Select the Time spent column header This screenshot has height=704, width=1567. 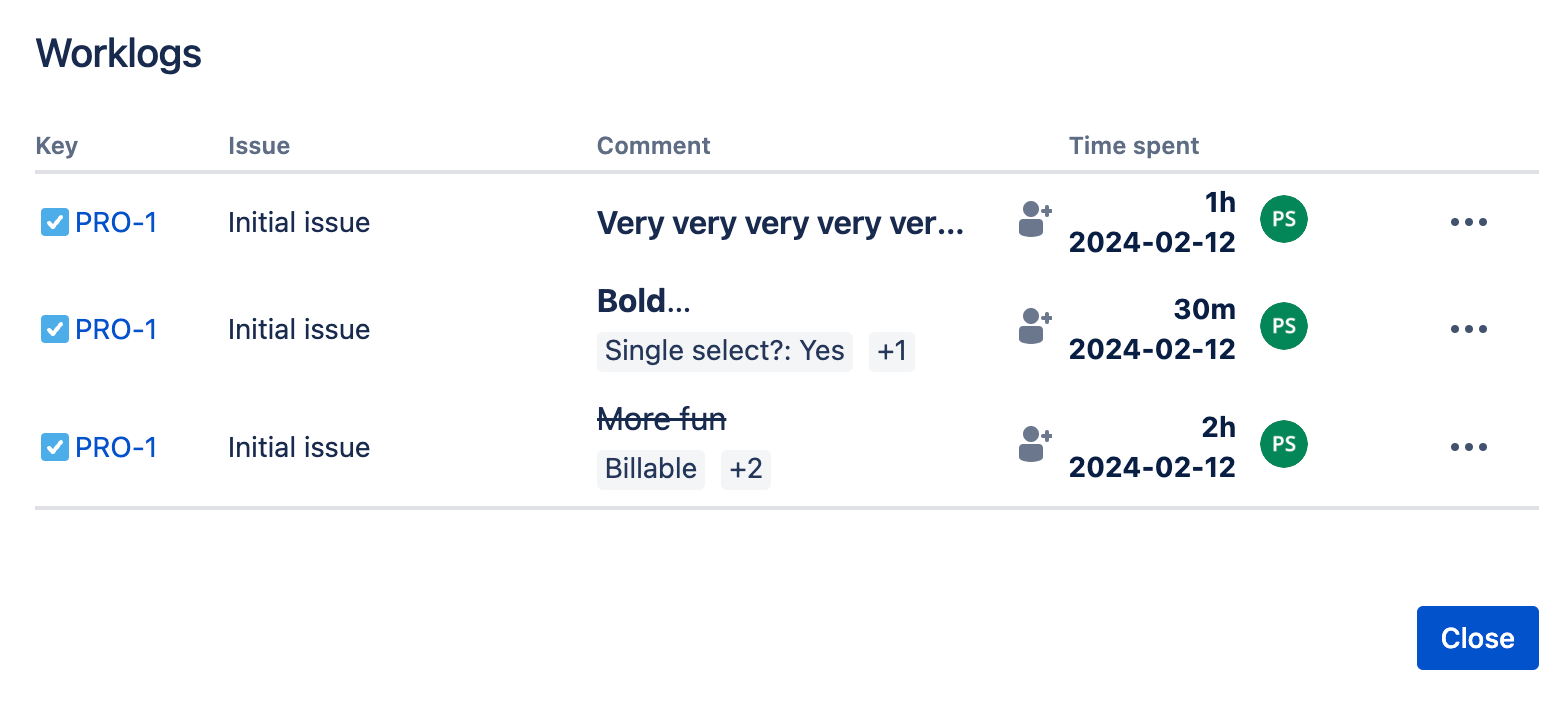(1133, 145)
